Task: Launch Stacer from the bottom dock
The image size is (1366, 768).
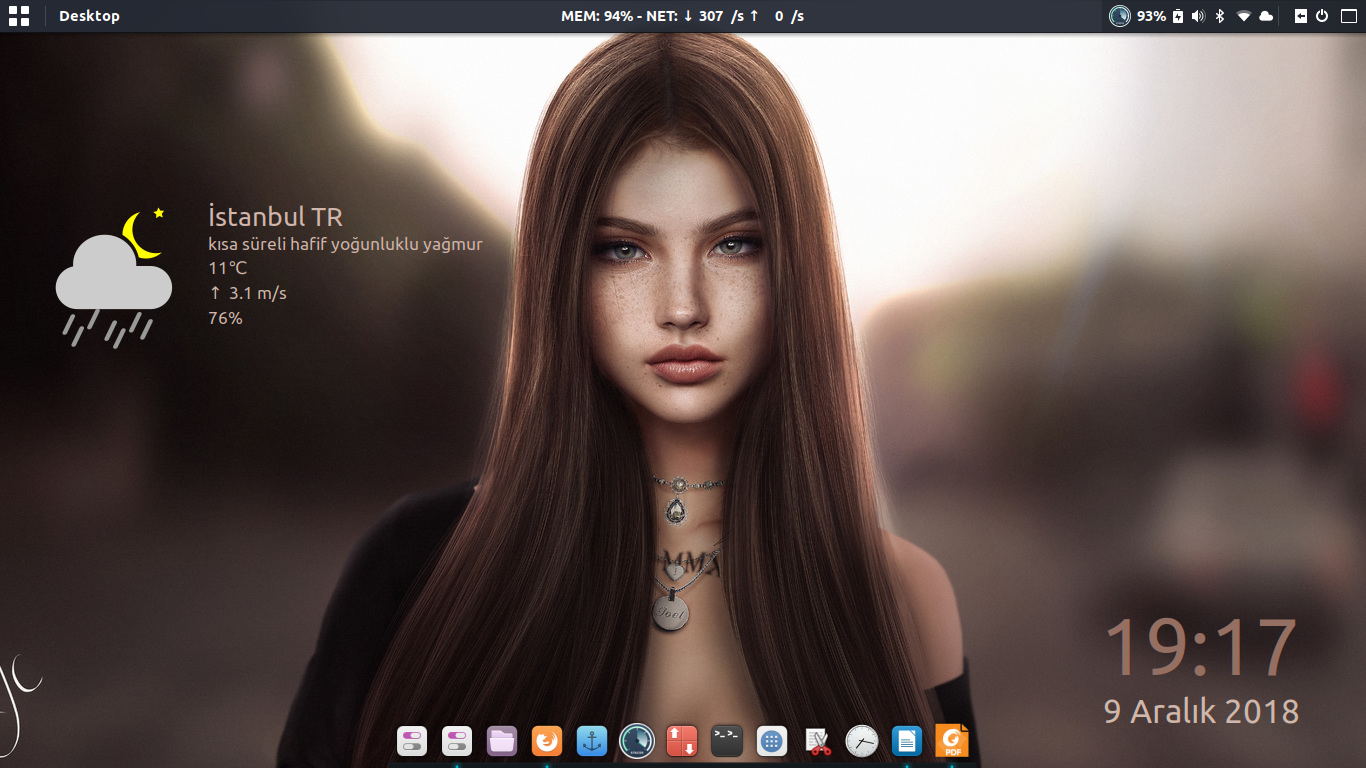Action: (637, 741)
